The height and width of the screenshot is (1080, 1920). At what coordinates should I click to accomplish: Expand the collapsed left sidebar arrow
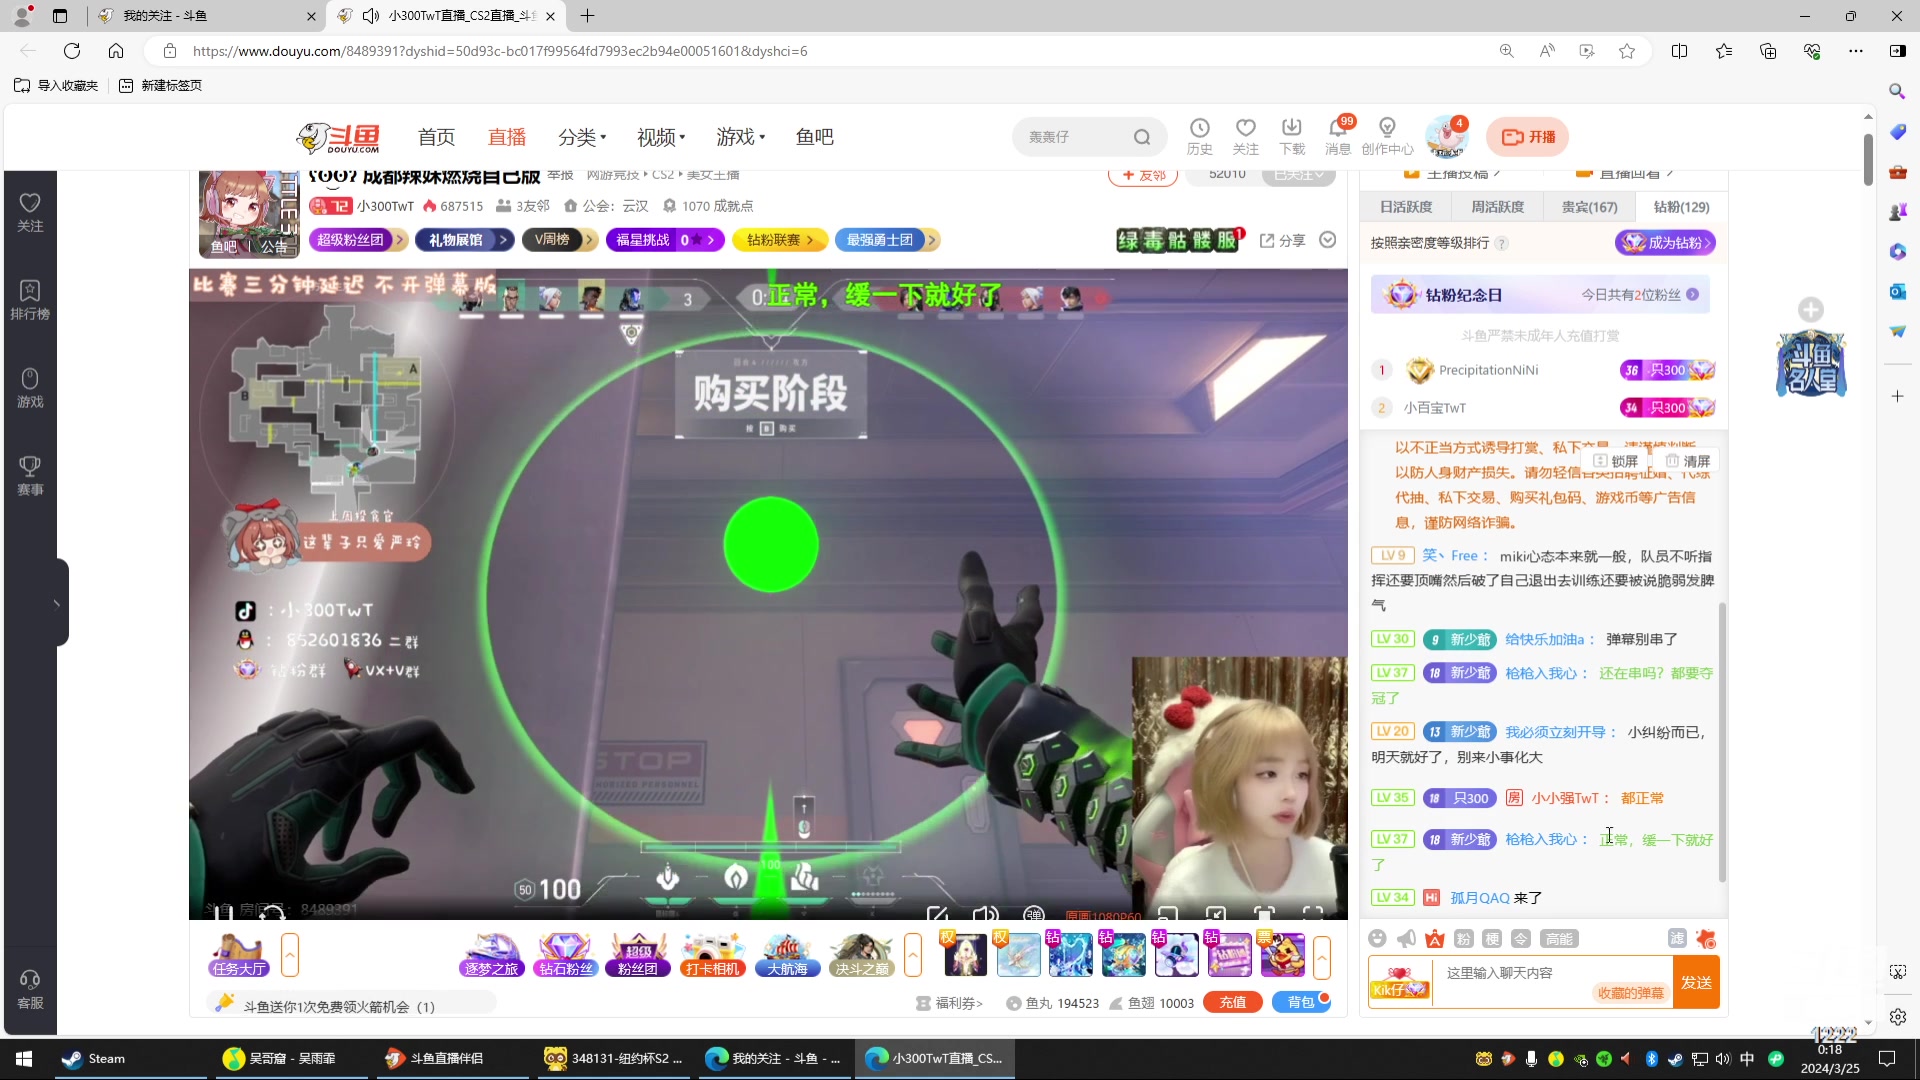click(x=57, y=603)
